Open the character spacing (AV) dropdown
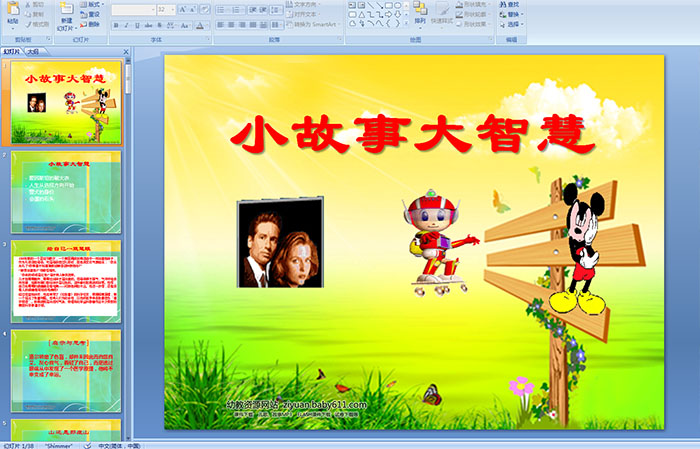Viewport: 700px width, 449px height. coord(172,25)
